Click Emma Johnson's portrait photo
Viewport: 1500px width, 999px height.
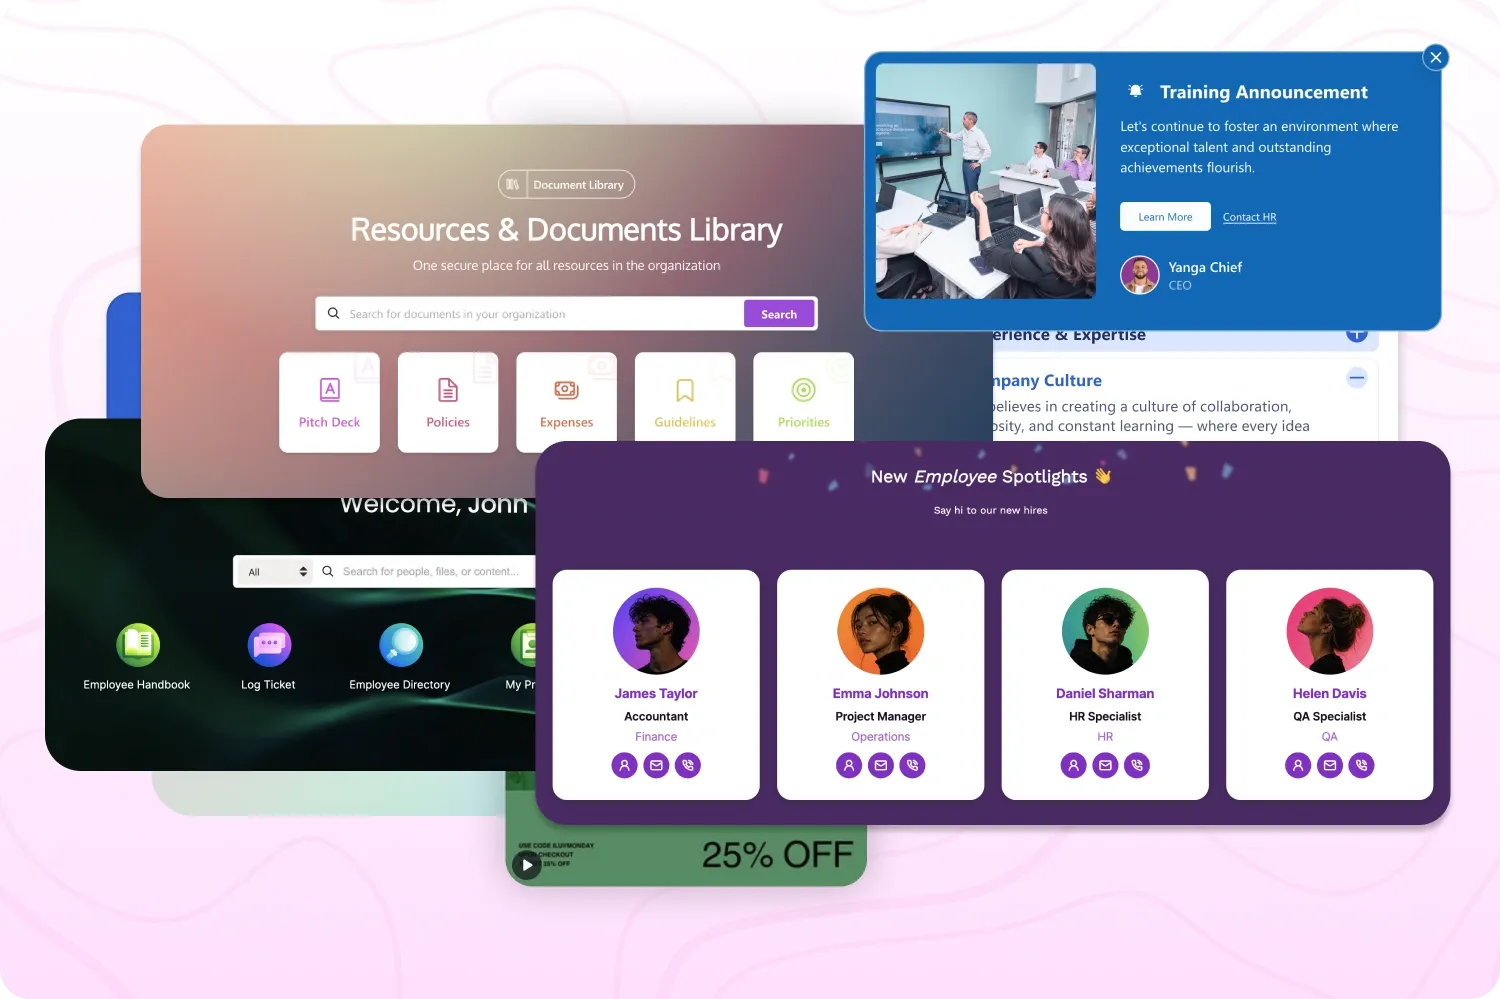(881, 630)
